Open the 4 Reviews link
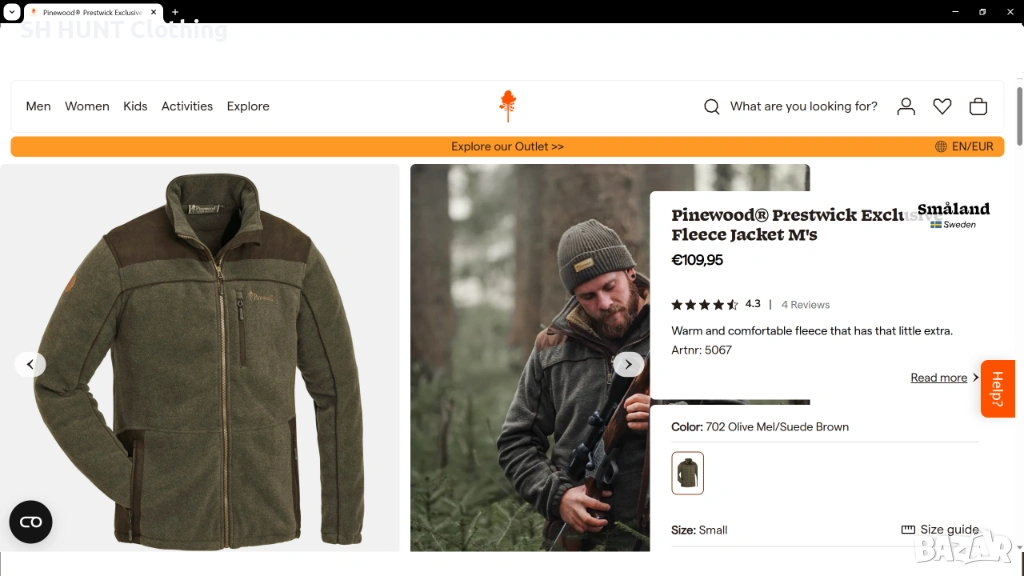The image size is (1024, 576). pyautogui.click(x=805, y=305)
